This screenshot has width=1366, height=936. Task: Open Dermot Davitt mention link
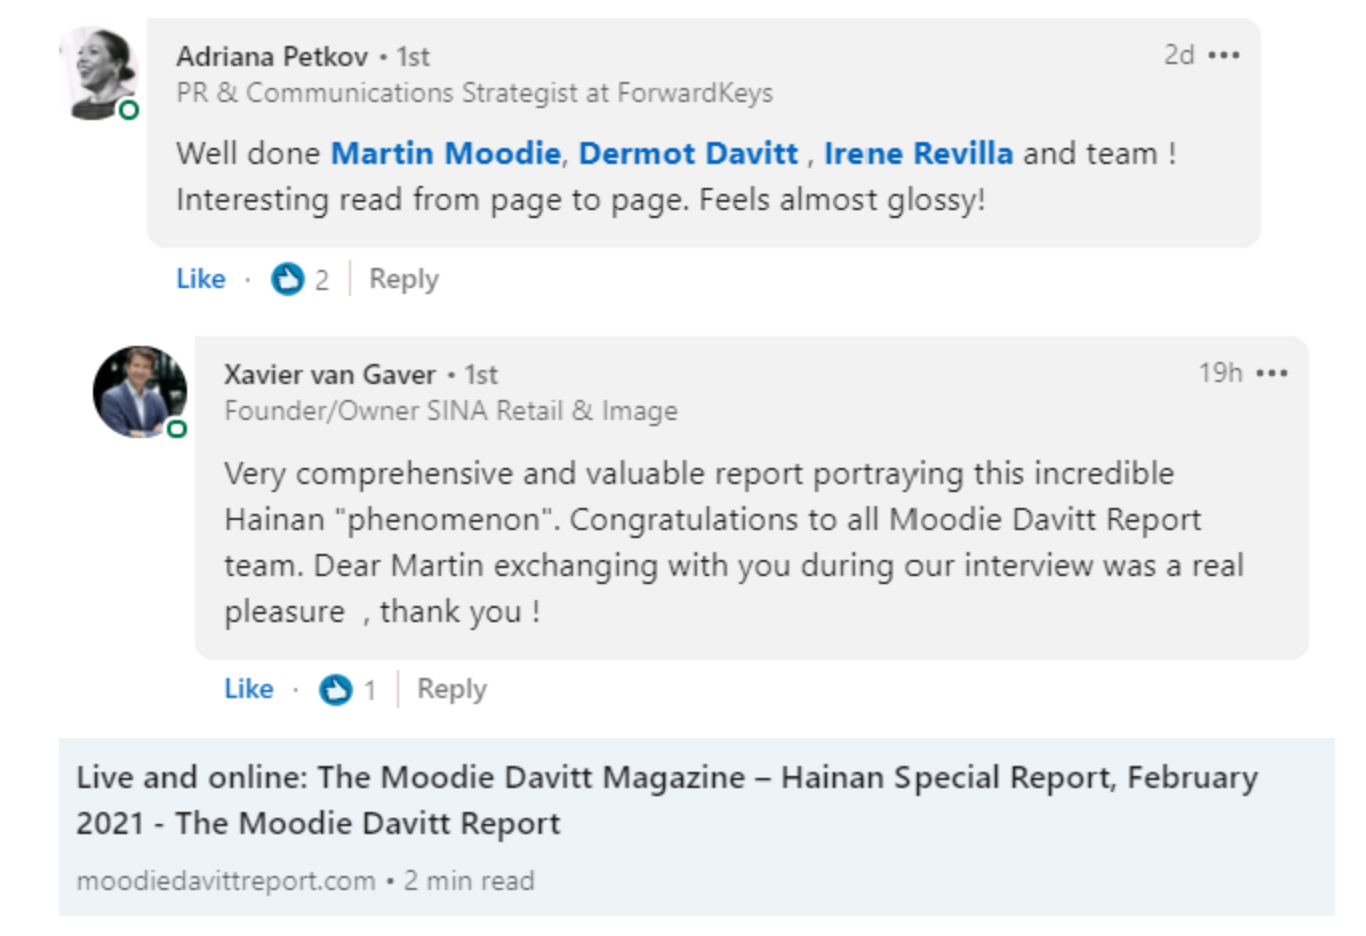[x=688, y=153]
